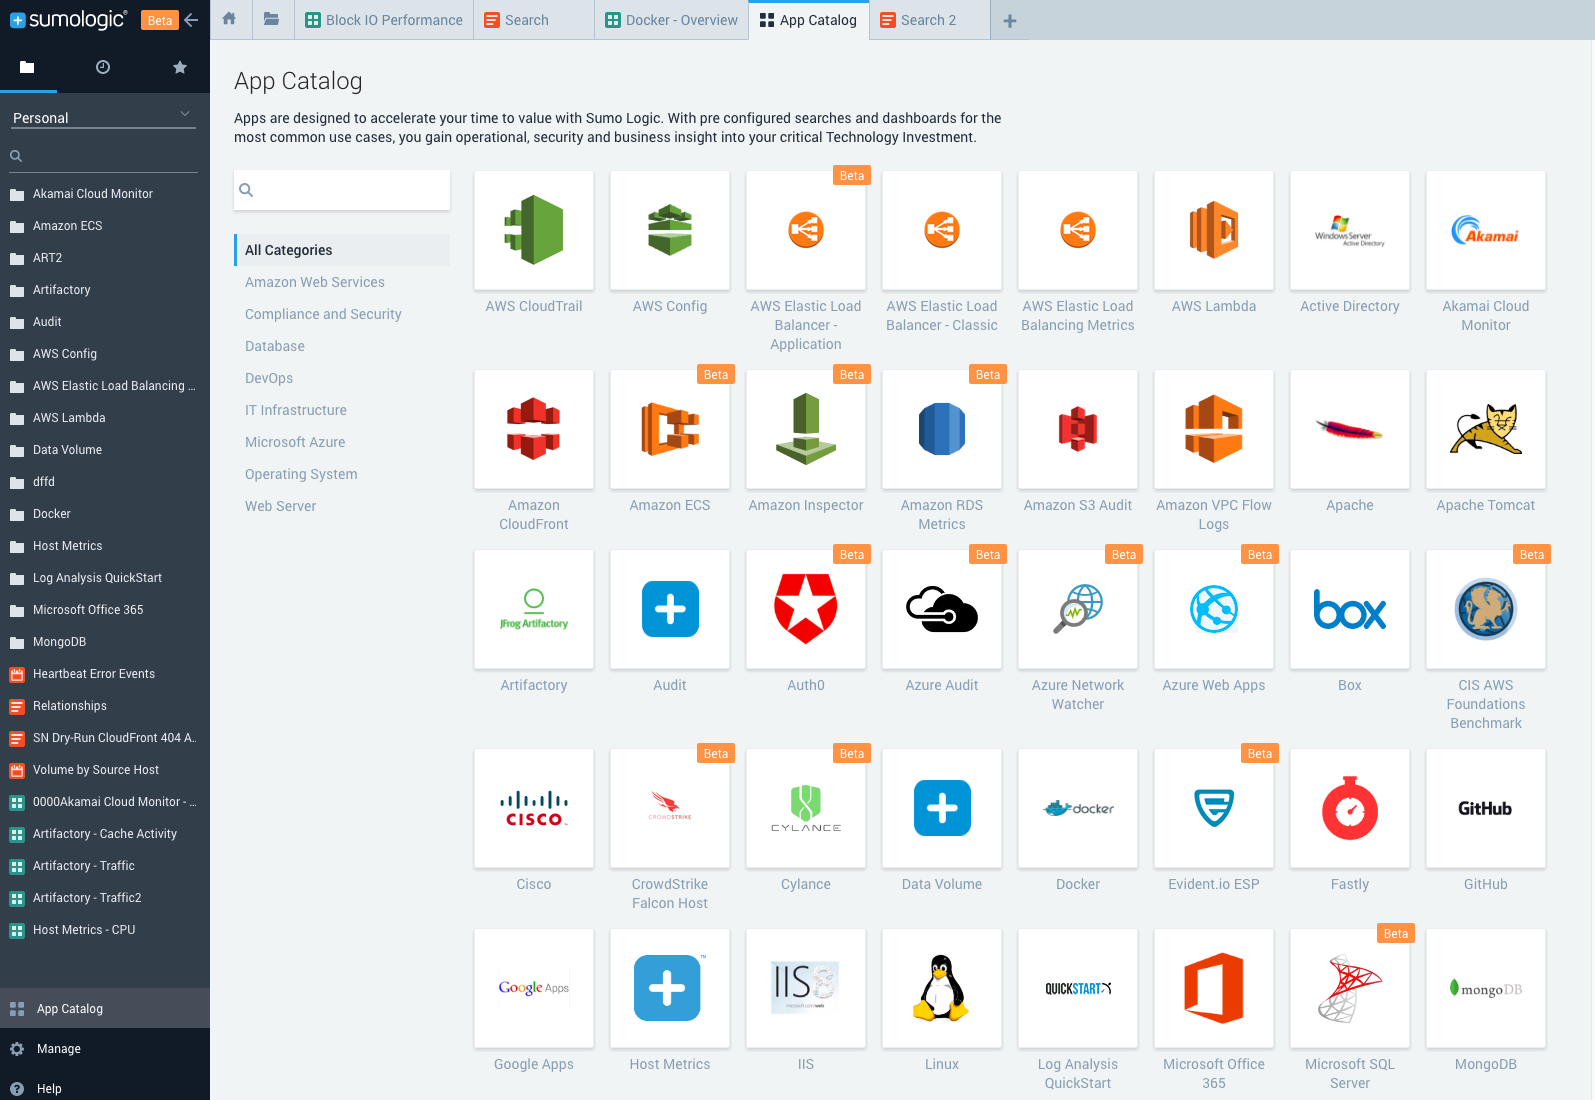Select the Apache feather app icon
Image resolution: width=1595 pixels, height=1100 pixels.
[1350, 429]
